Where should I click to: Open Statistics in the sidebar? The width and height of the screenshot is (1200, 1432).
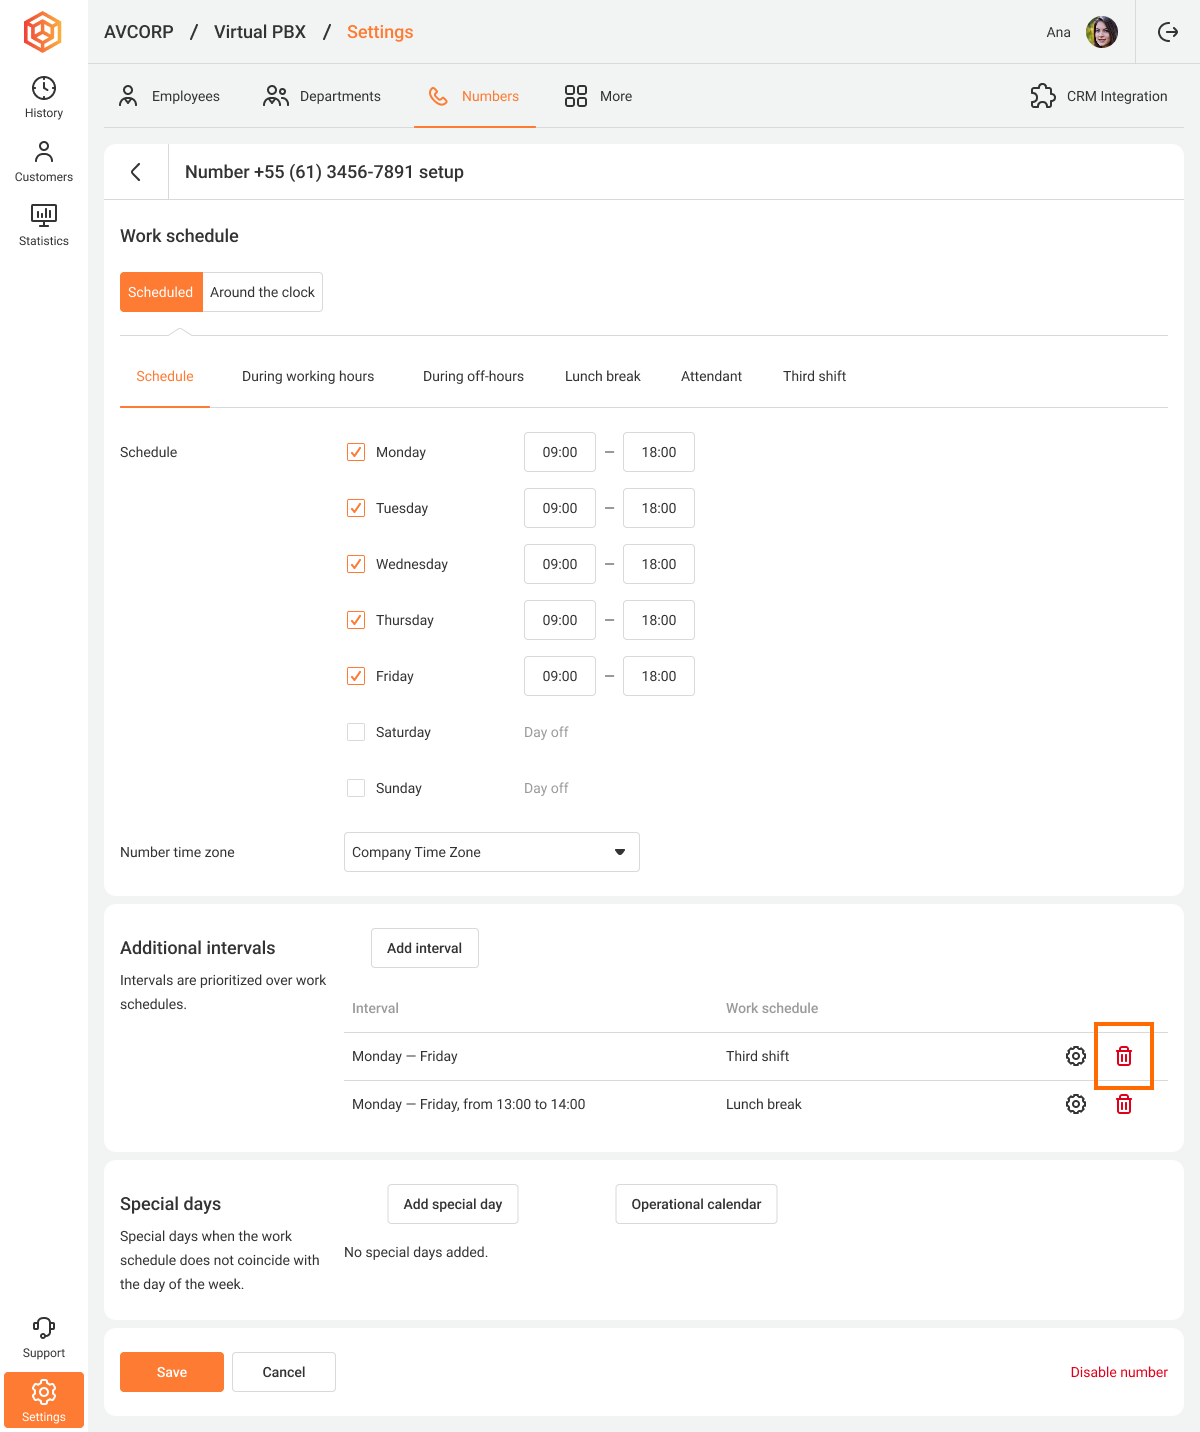pos(44,225)
